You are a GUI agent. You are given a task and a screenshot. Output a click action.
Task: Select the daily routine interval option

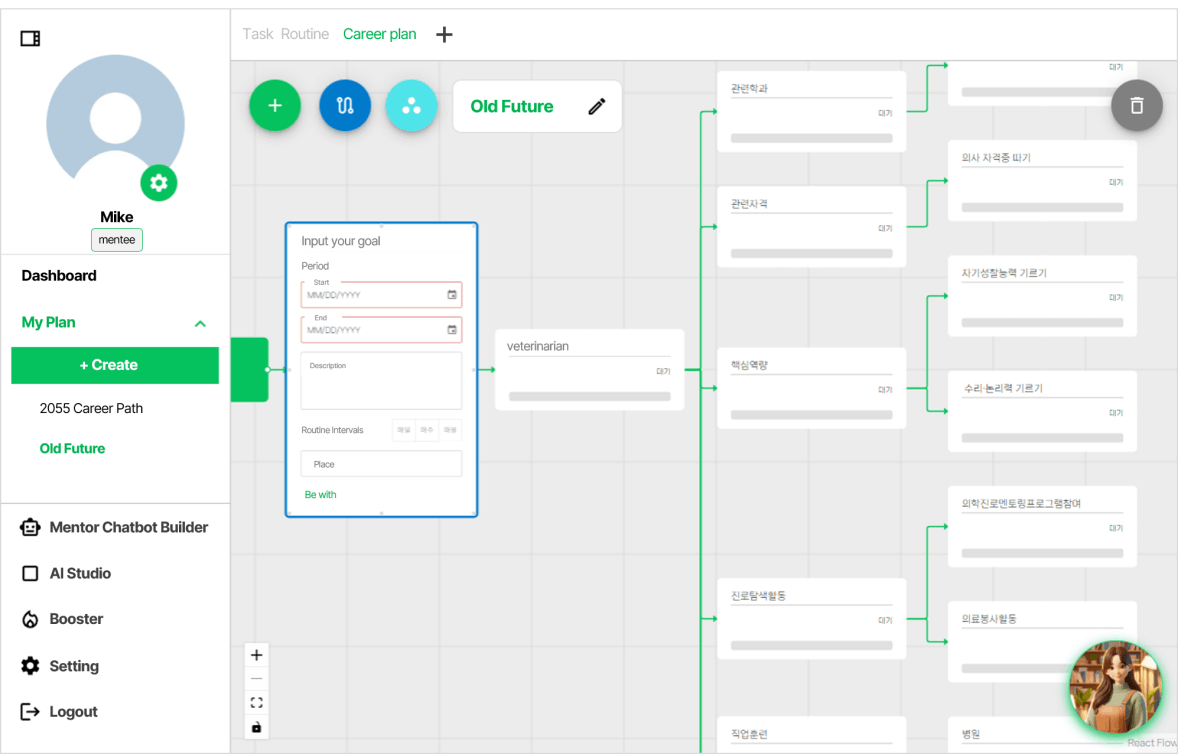tap(404, 430)
